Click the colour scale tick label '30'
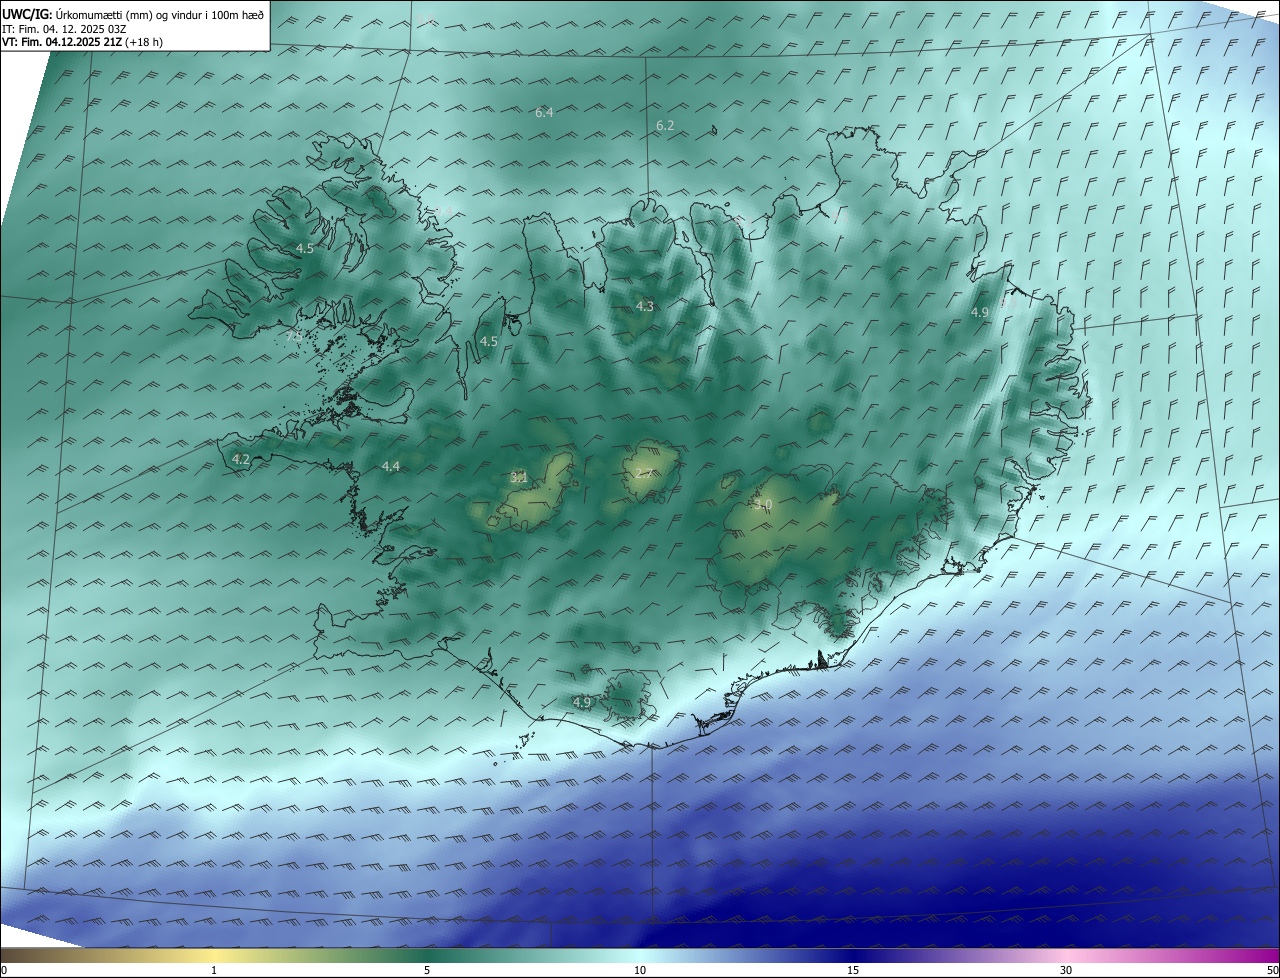1280x978 pixels. (x=1066, y=970)
